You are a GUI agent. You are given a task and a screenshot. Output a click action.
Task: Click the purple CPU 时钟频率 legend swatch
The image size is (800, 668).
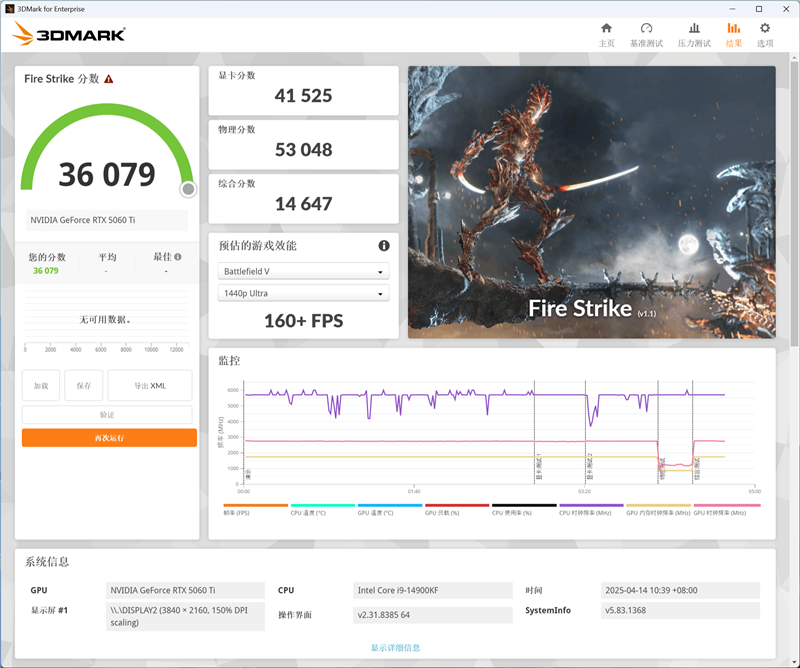591,506
